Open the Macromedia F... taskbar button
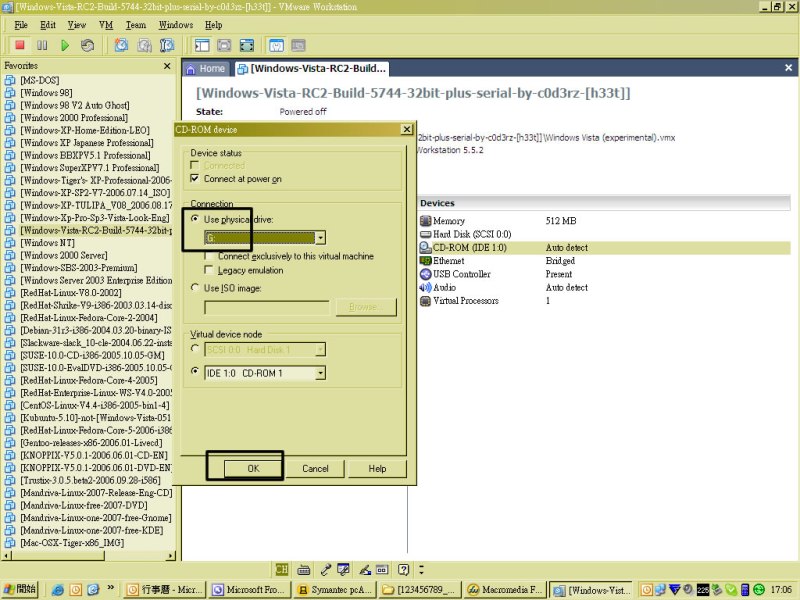The image size is (800, 600). (x=505, y=590)
